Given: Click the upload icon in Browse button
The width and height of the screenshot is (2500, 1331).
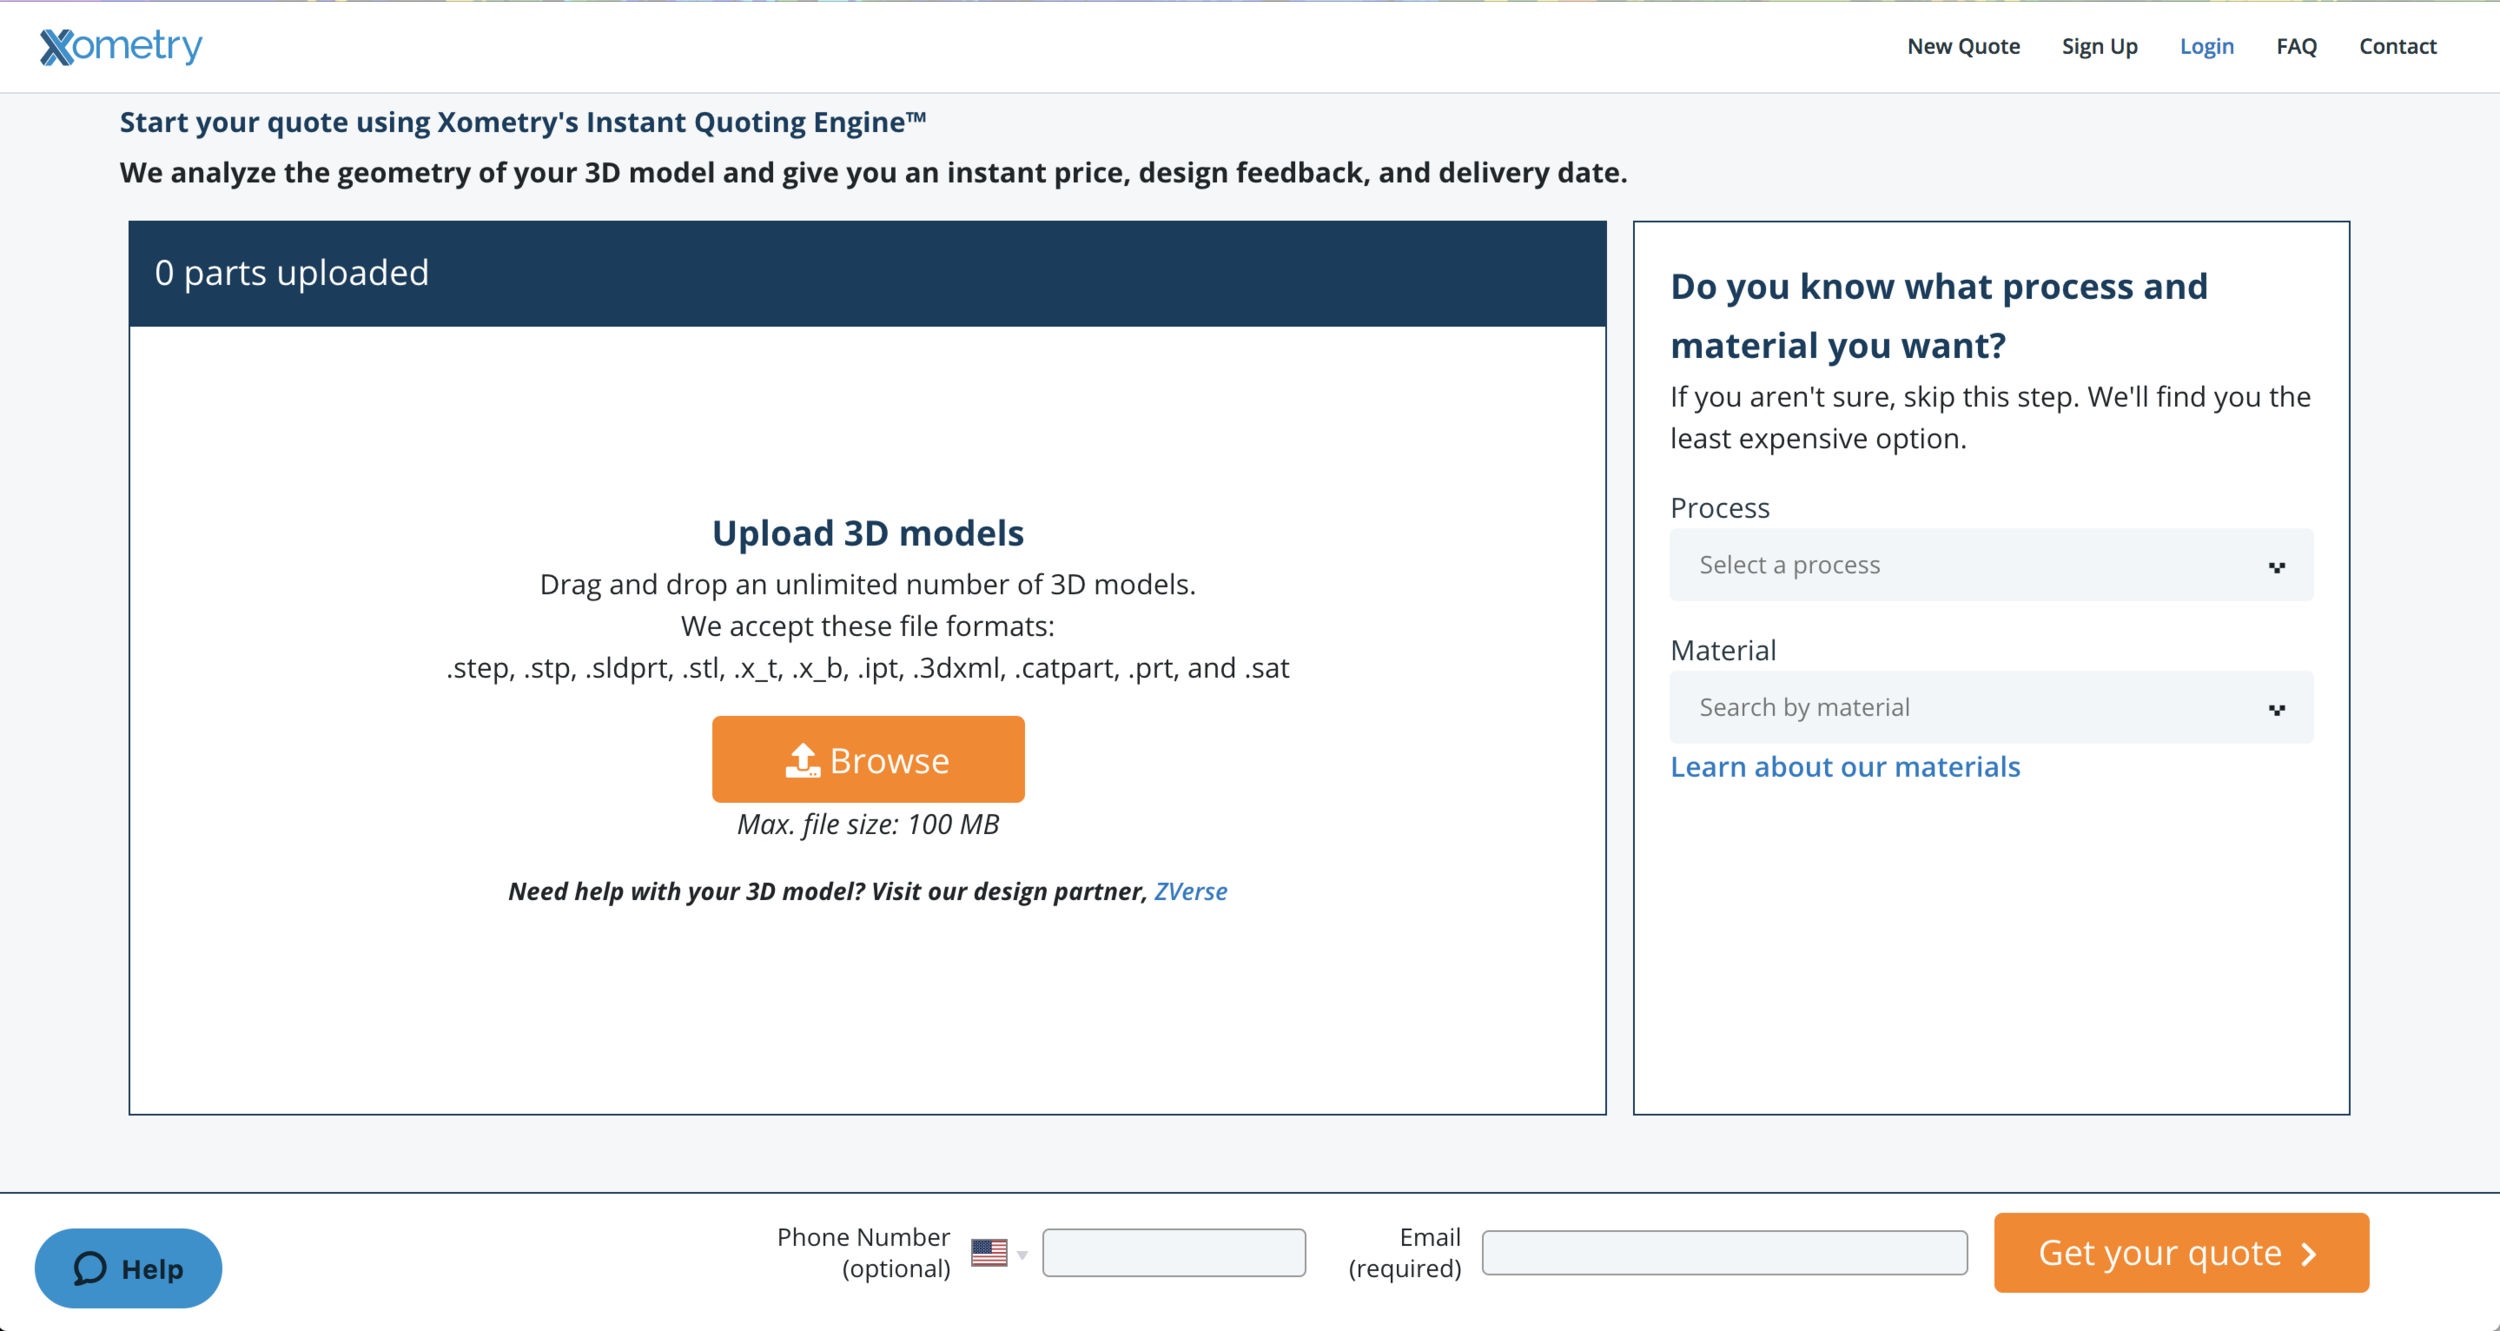Looking at the screenshot, I should [x=802, y=760].
